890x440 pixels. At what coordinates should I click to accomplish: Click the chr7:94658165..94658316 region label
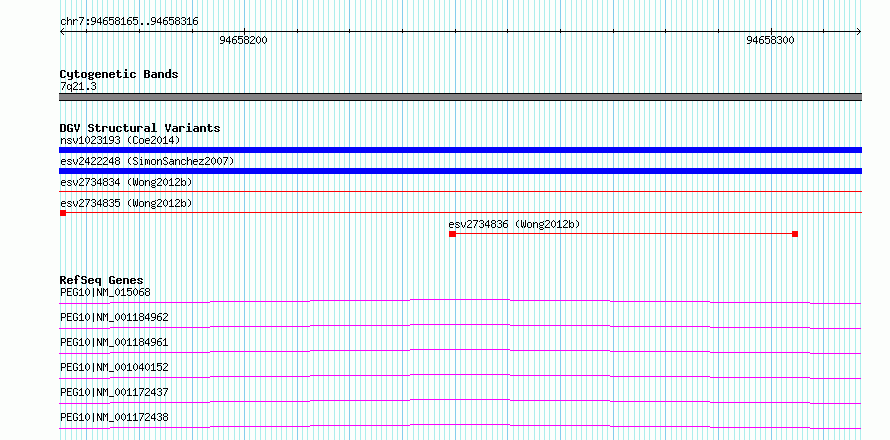(129, 22)
